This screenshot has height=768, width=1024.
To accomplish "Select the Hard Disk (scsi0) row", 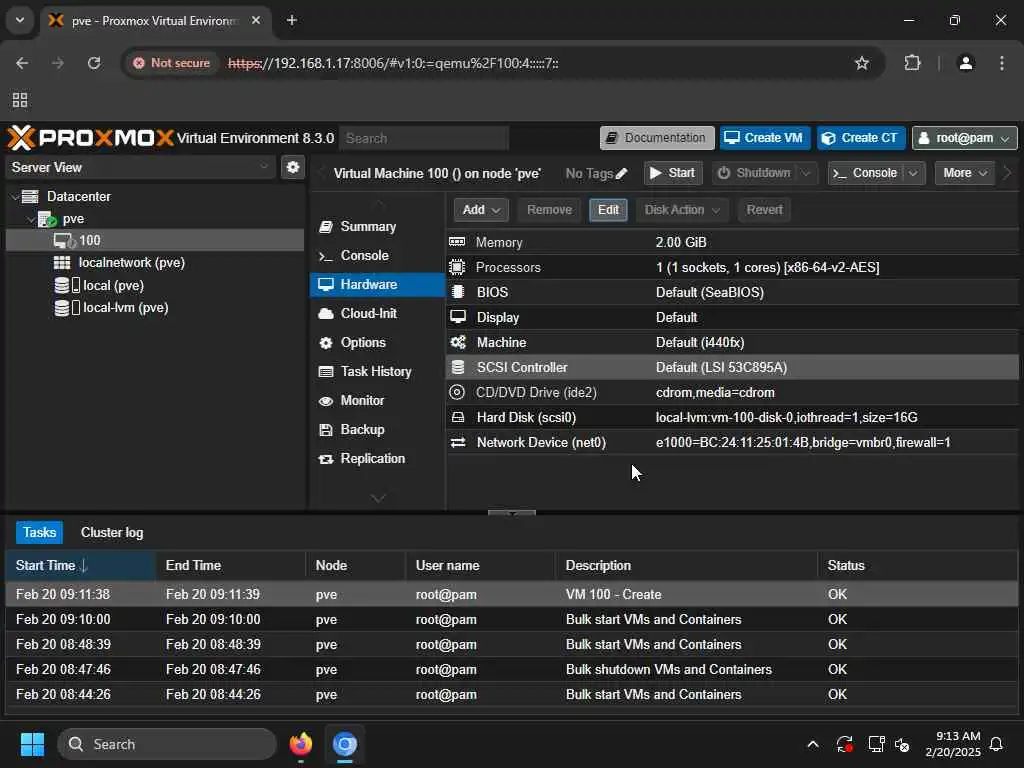I will click(x=732, y=417).
